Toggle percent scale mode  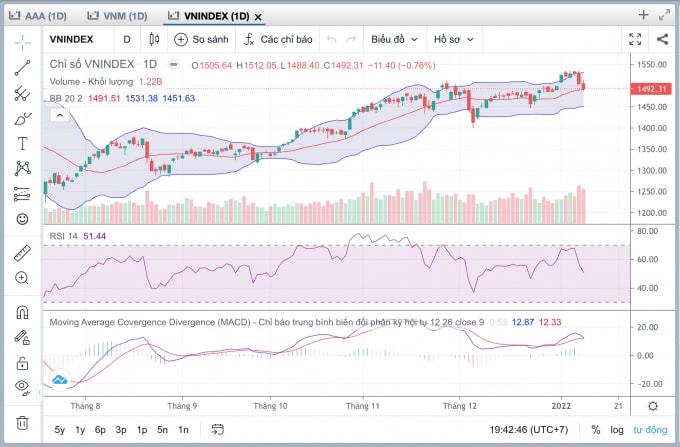point(595,430)
